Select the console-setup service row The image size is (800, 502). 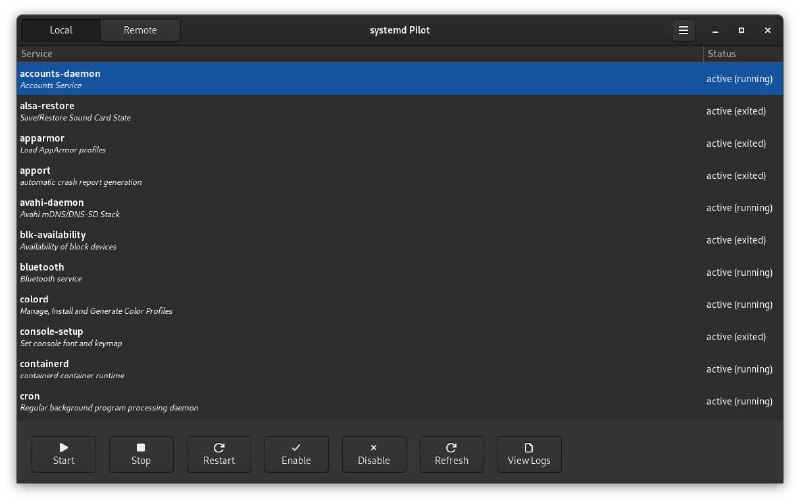point(400,337)
